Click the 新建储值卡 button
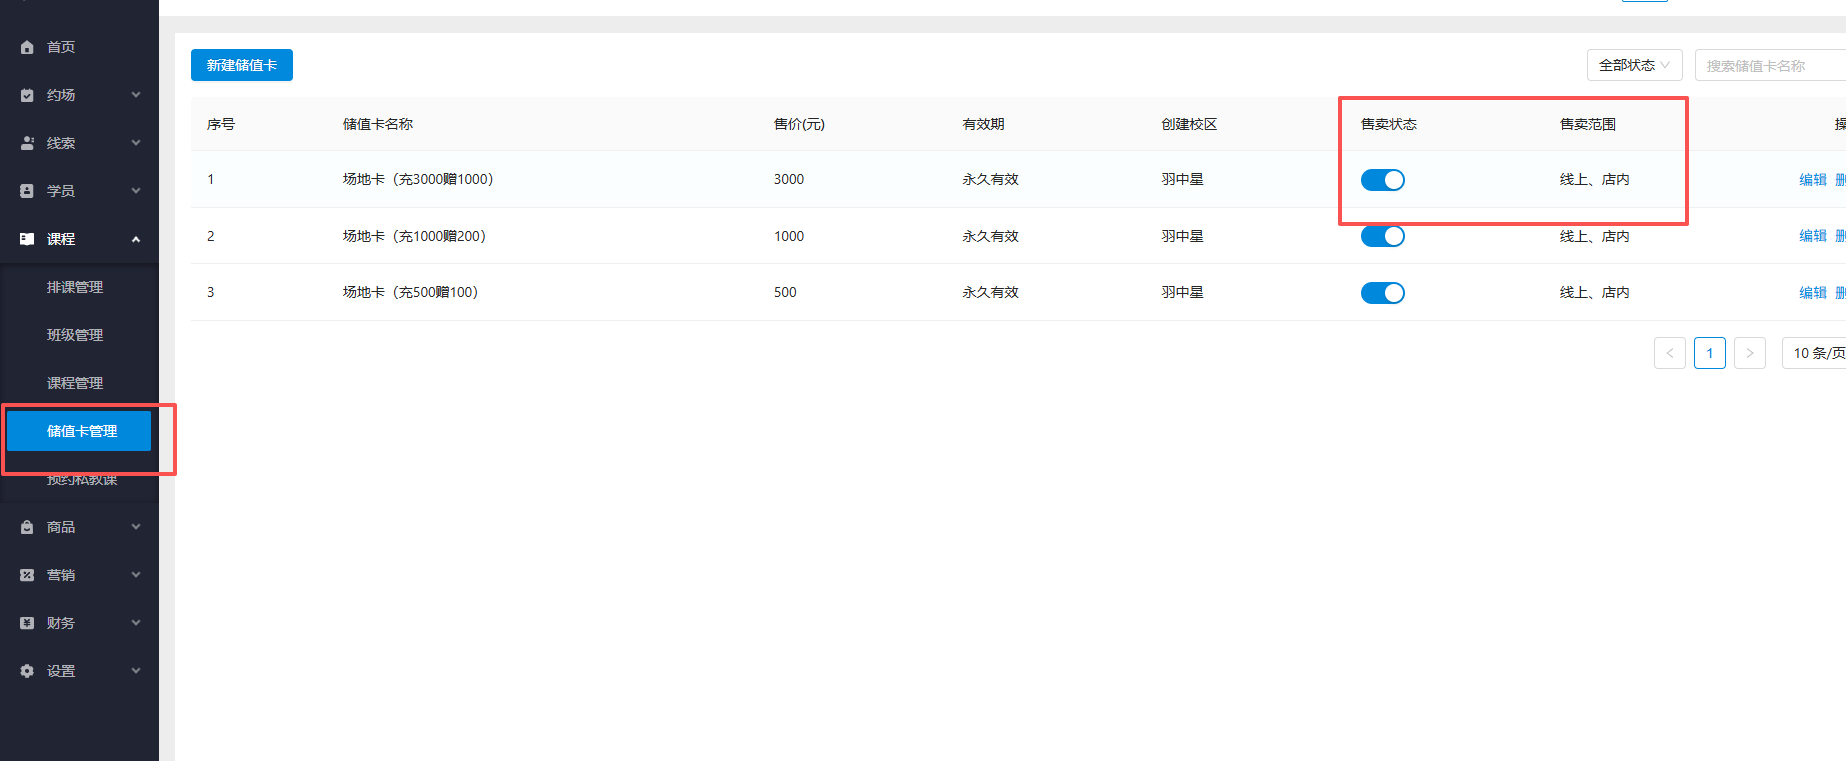1846x761 pixels. click(242, 65)
